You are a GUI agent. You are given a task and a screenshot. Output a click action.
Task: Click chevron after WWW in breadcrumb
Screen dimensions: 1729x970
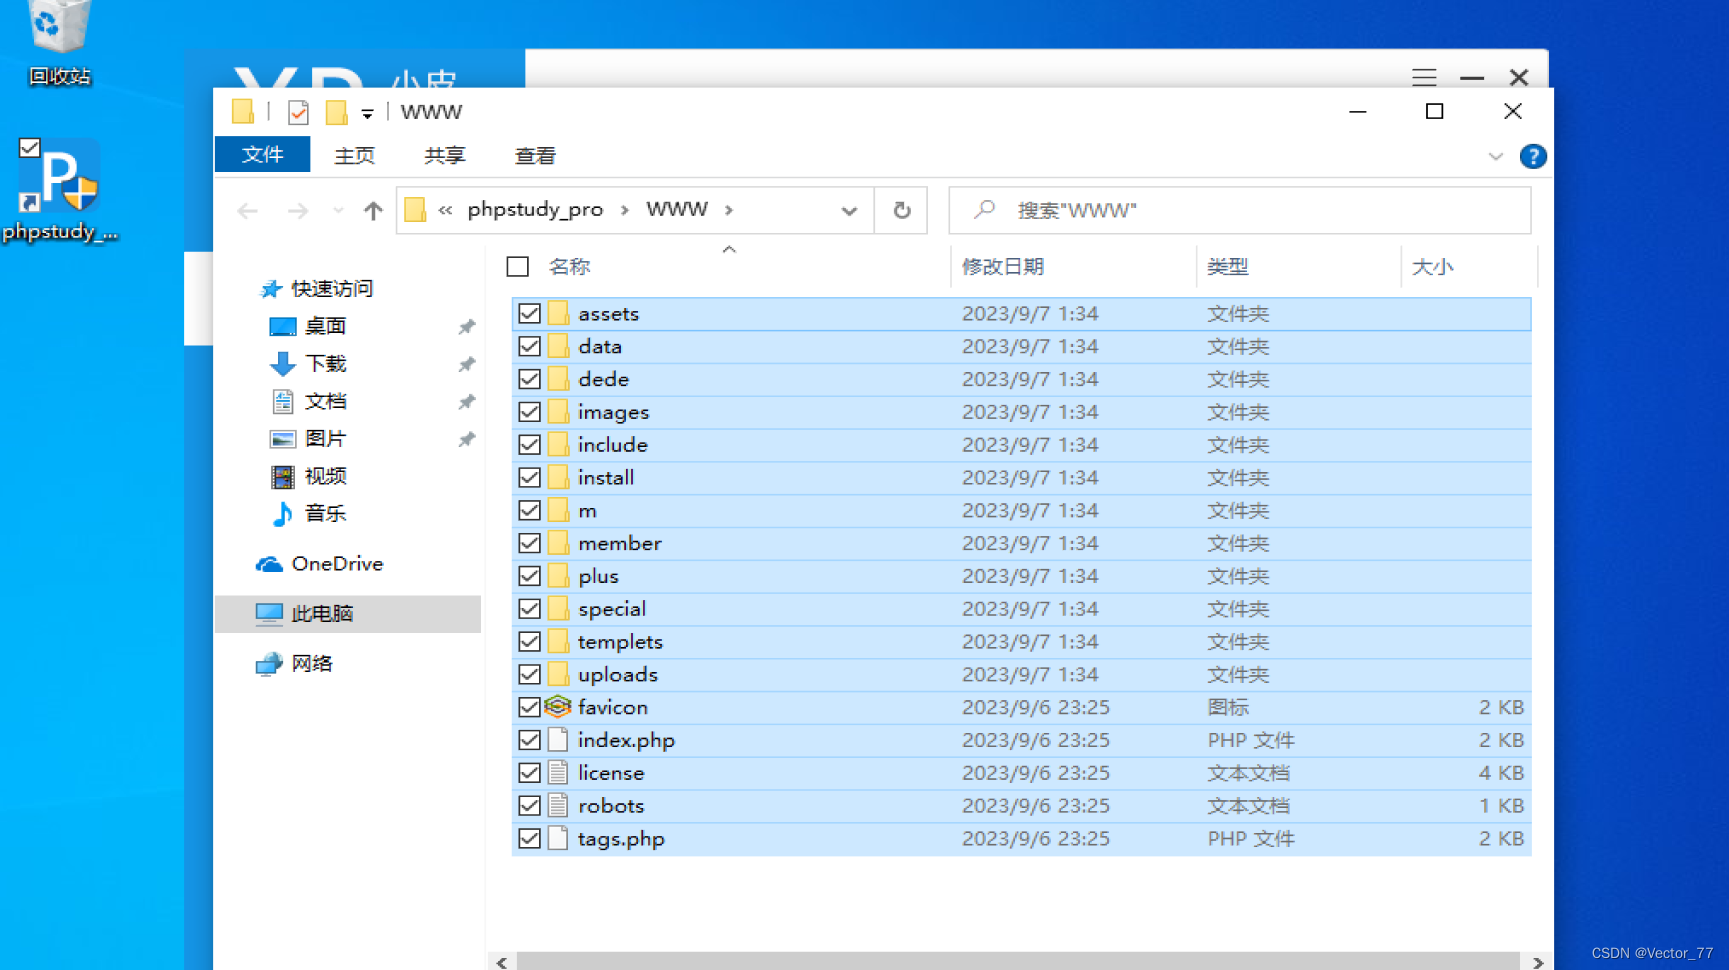729,210
